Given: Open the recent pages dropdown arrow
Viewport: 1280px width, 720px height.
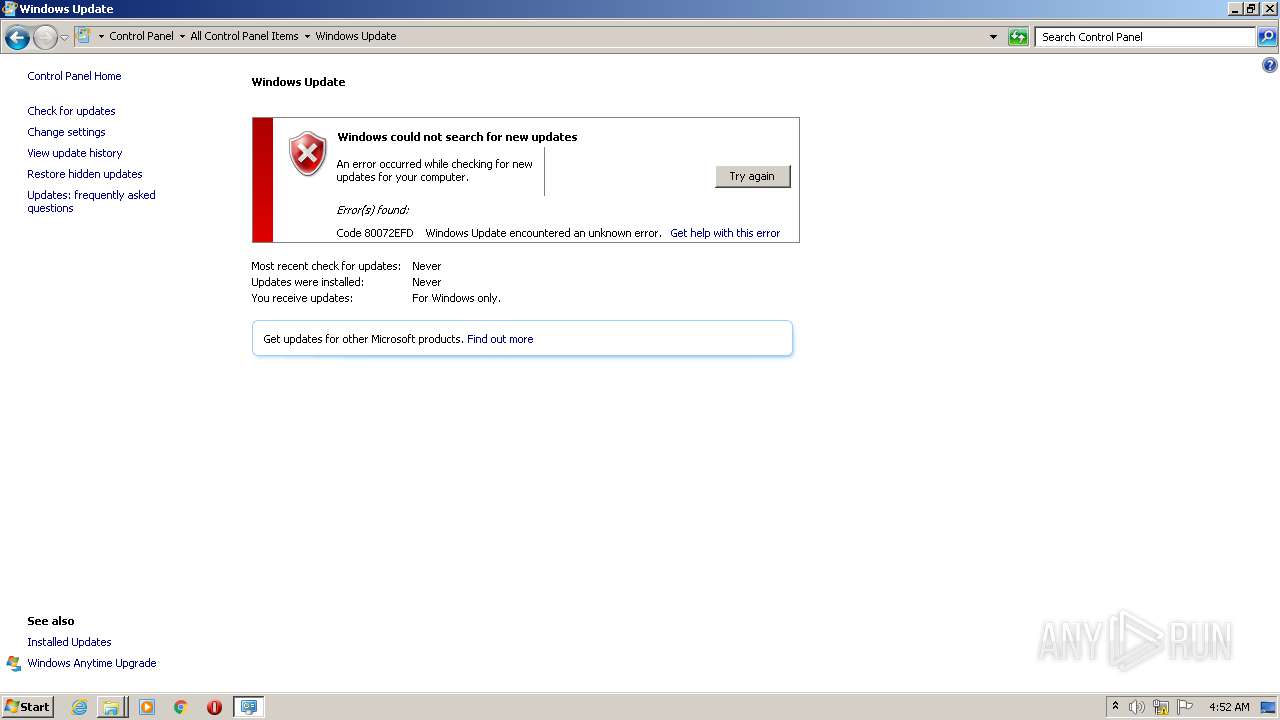Looking at the screenshot, I should pos(64,37).
